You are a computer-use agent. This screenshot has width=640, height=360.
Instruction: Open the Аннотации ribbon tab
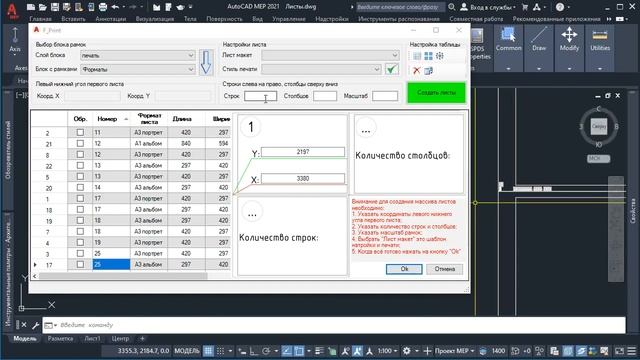tap(111, 19)
